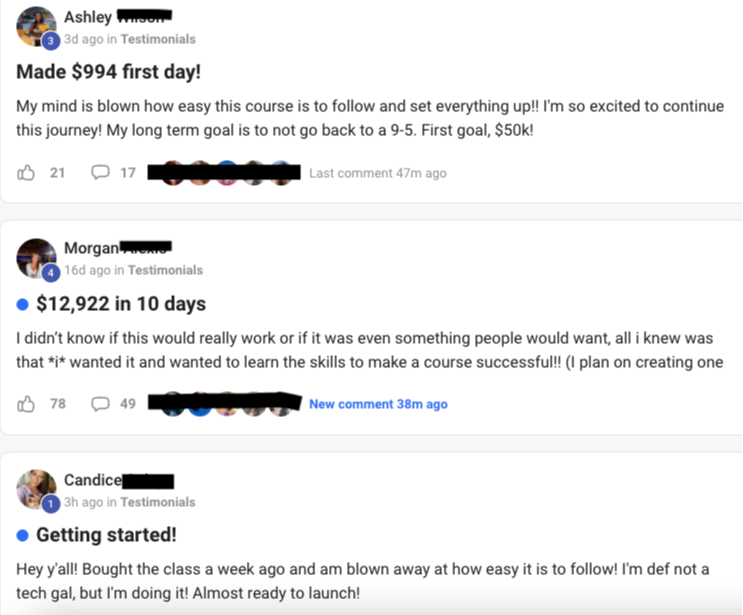Like the $12,922 in 10 days post
The width and height of the screenshot is (743, 615).
coord(27,404)
